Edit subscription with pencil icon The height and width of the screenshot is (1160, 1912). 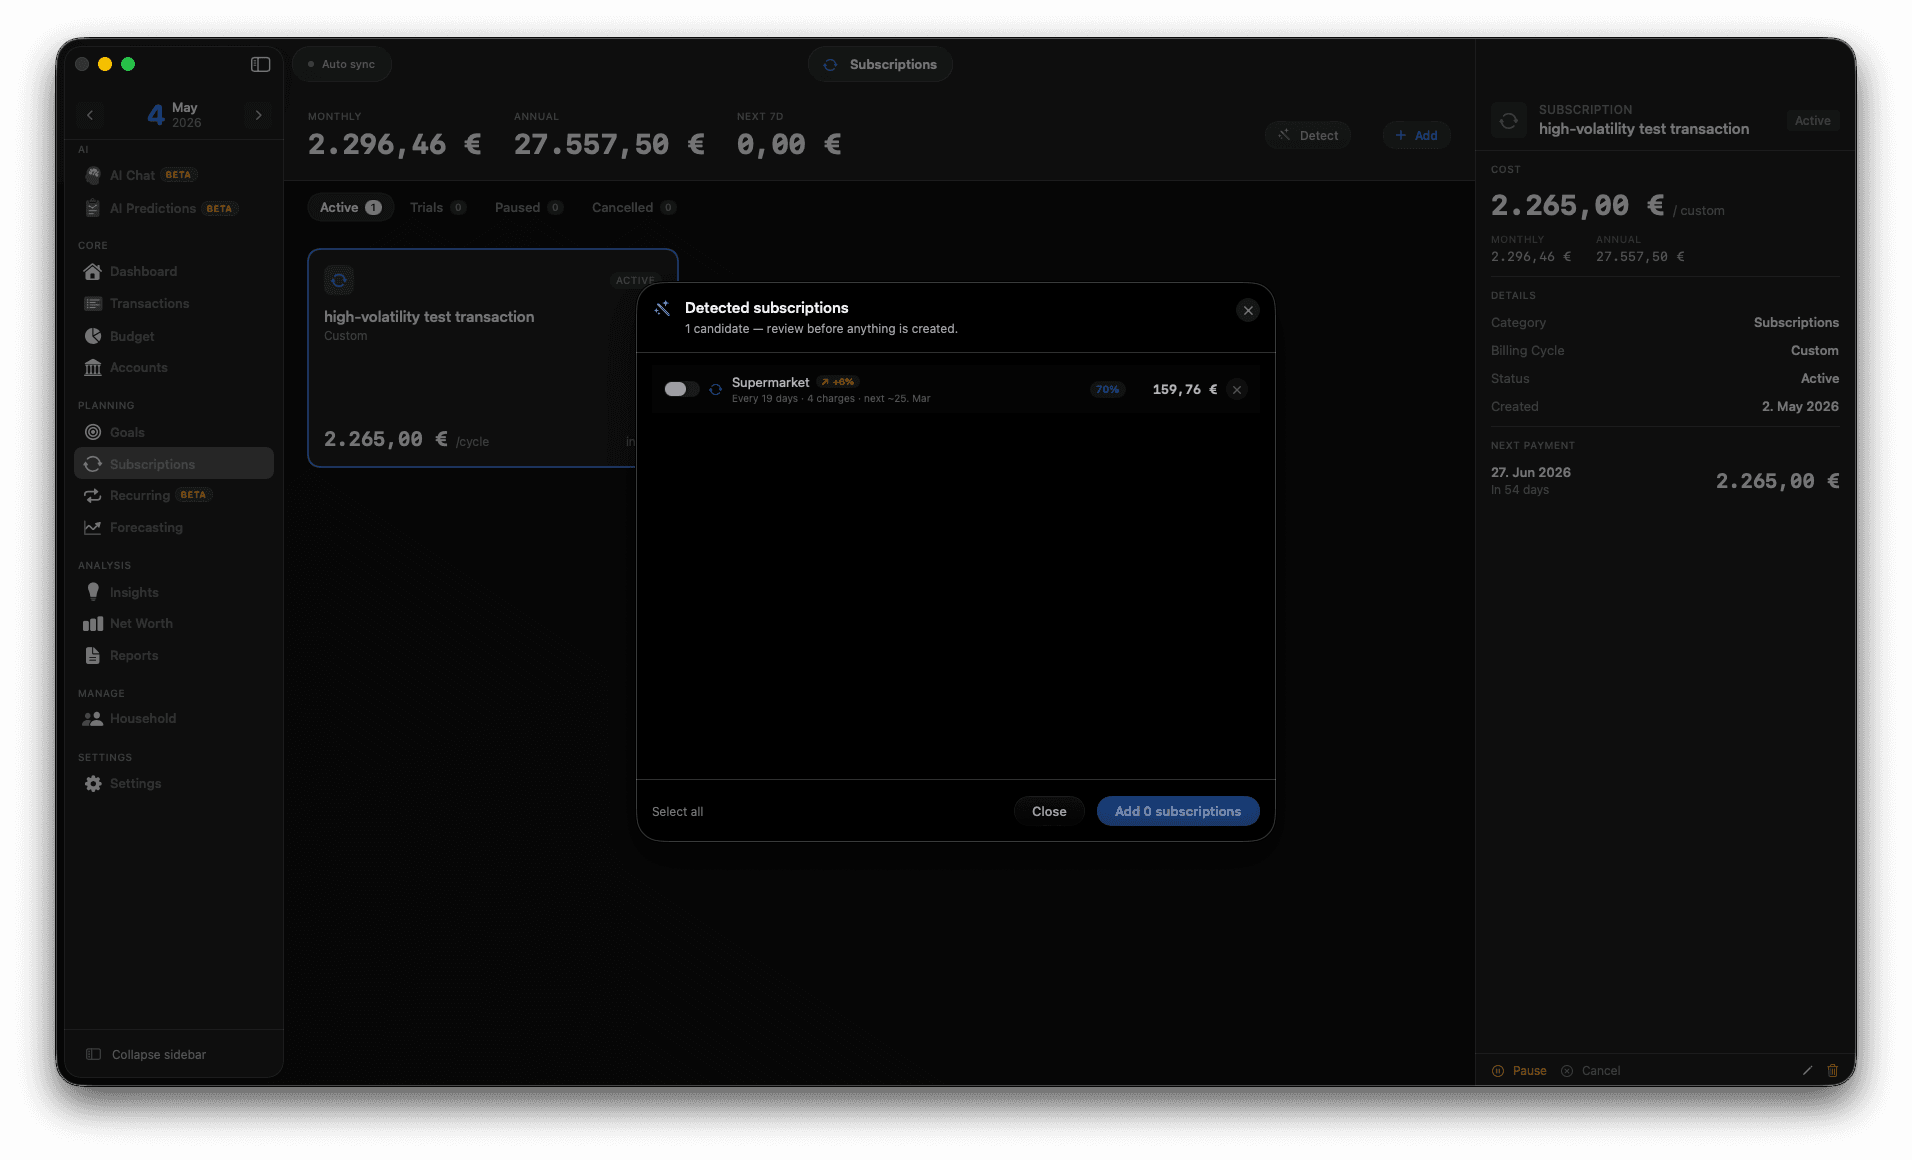point(1807,1071)
